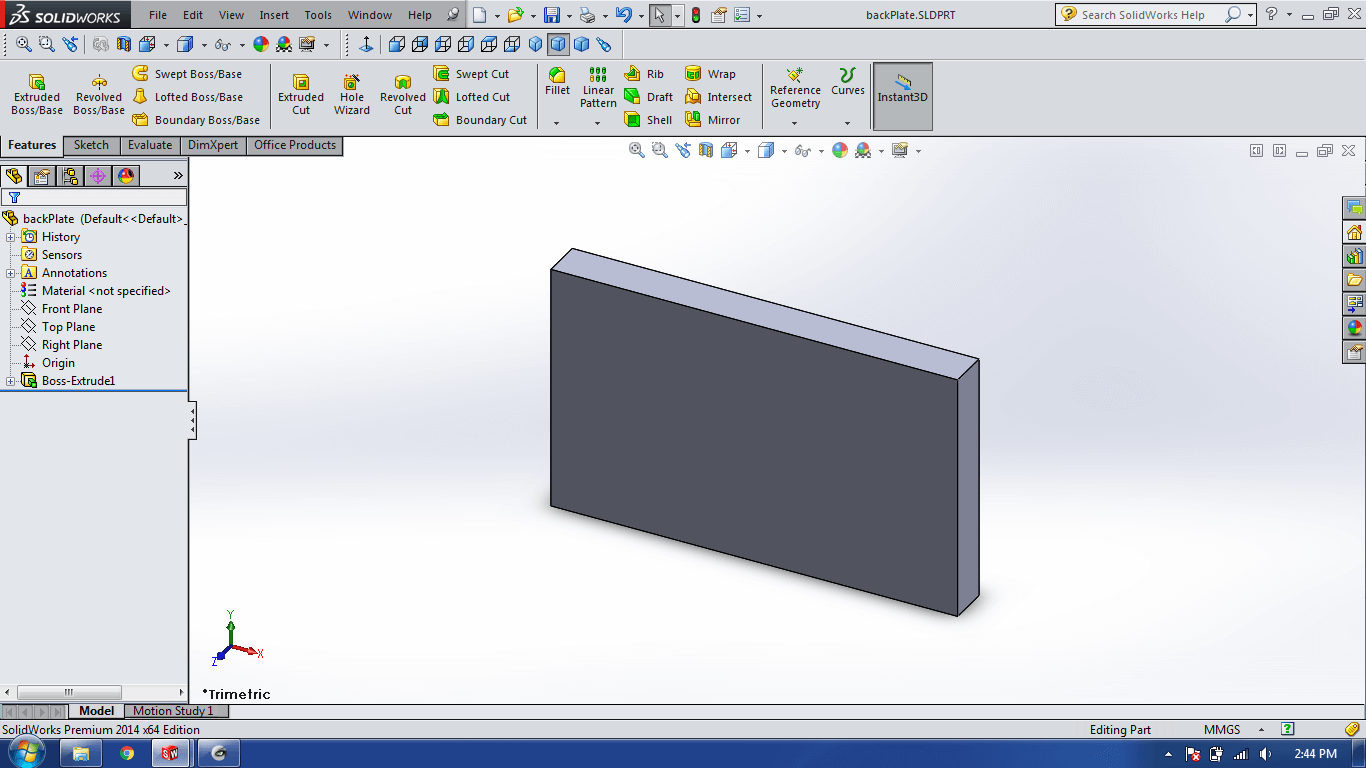This screenshot has width=1366, height=768.
Task: Open Chrome from the taskbar
Action: 127,754
